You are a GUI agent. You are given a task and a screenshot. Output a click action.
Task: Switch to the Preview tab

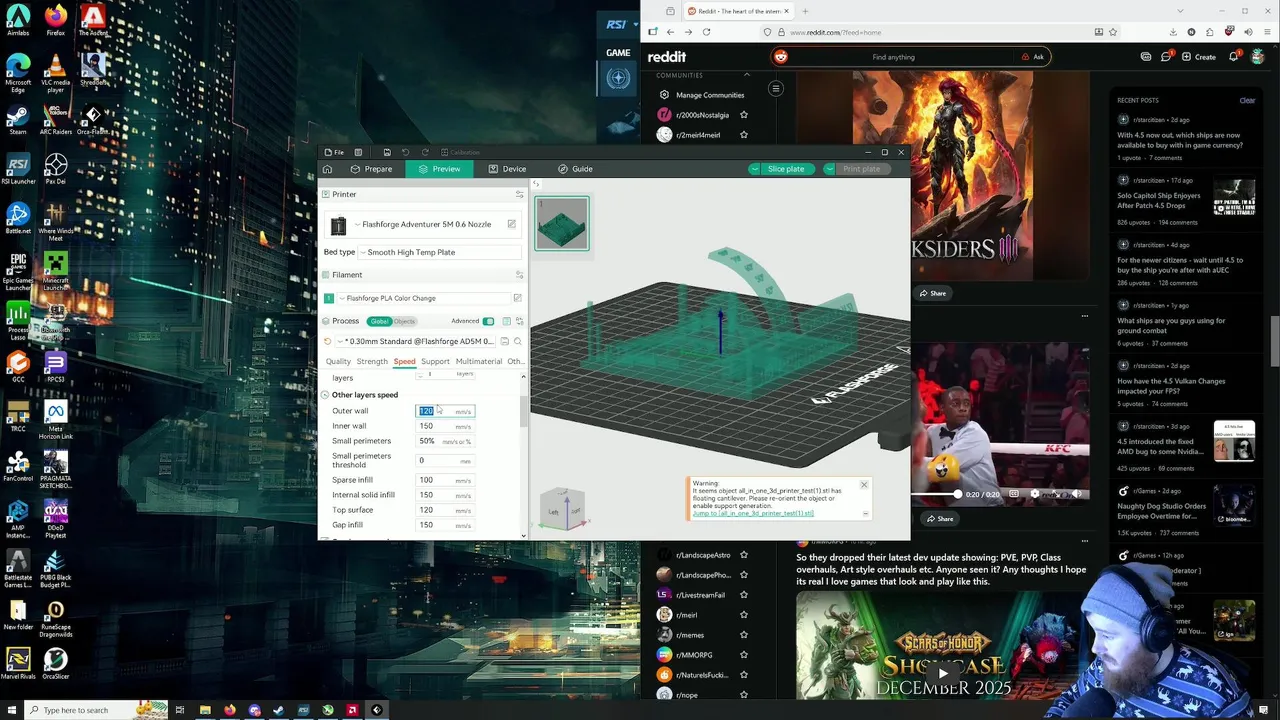click(440, 169)
